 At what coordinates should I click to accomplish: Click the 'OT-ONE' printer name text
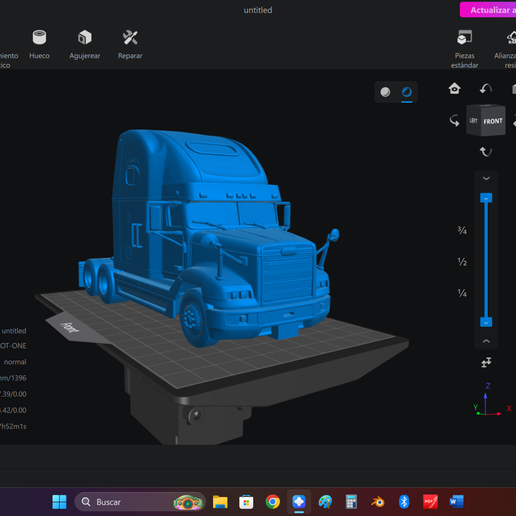click(x=13, y=346)
